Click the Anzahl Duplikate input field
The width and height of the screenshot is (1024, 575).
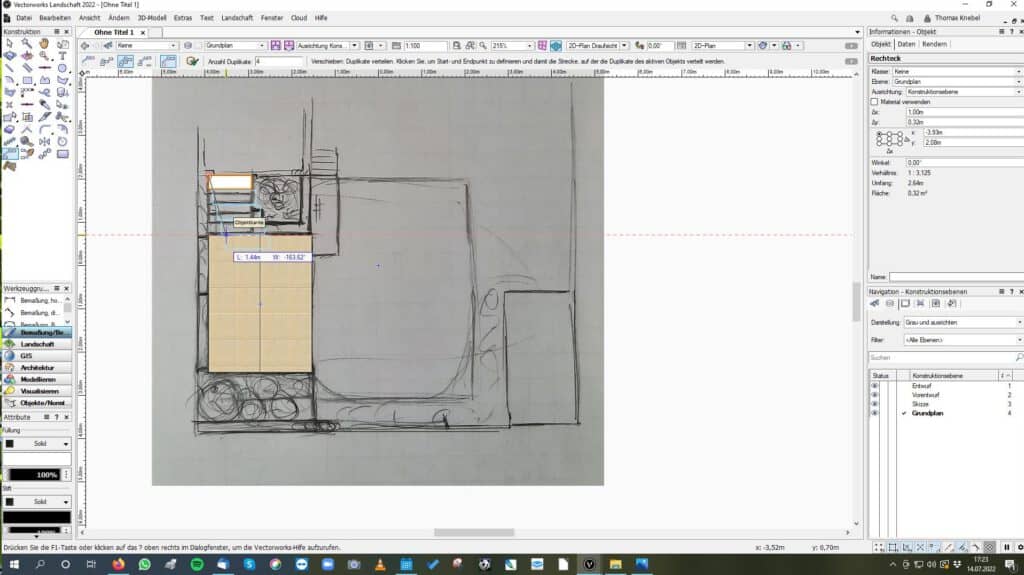pos(278,61)
